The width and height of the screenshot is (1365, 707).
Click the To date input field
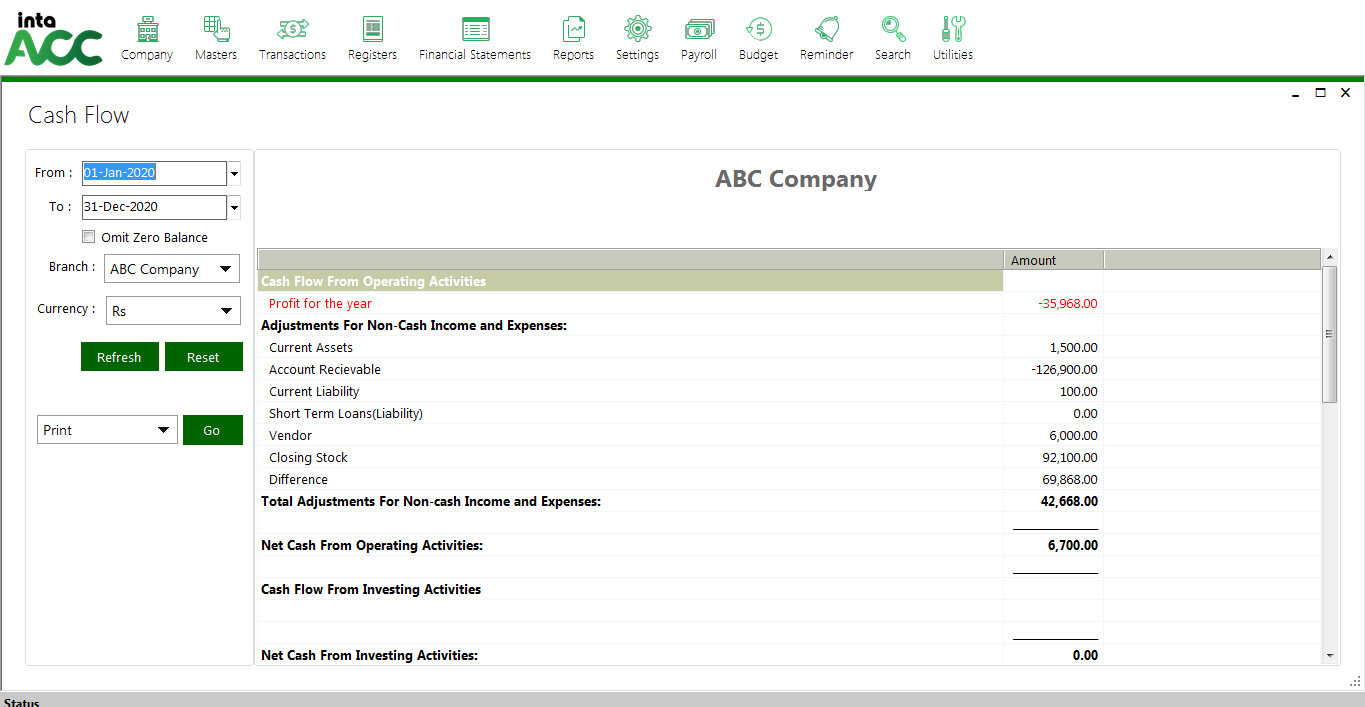(154, 207)
